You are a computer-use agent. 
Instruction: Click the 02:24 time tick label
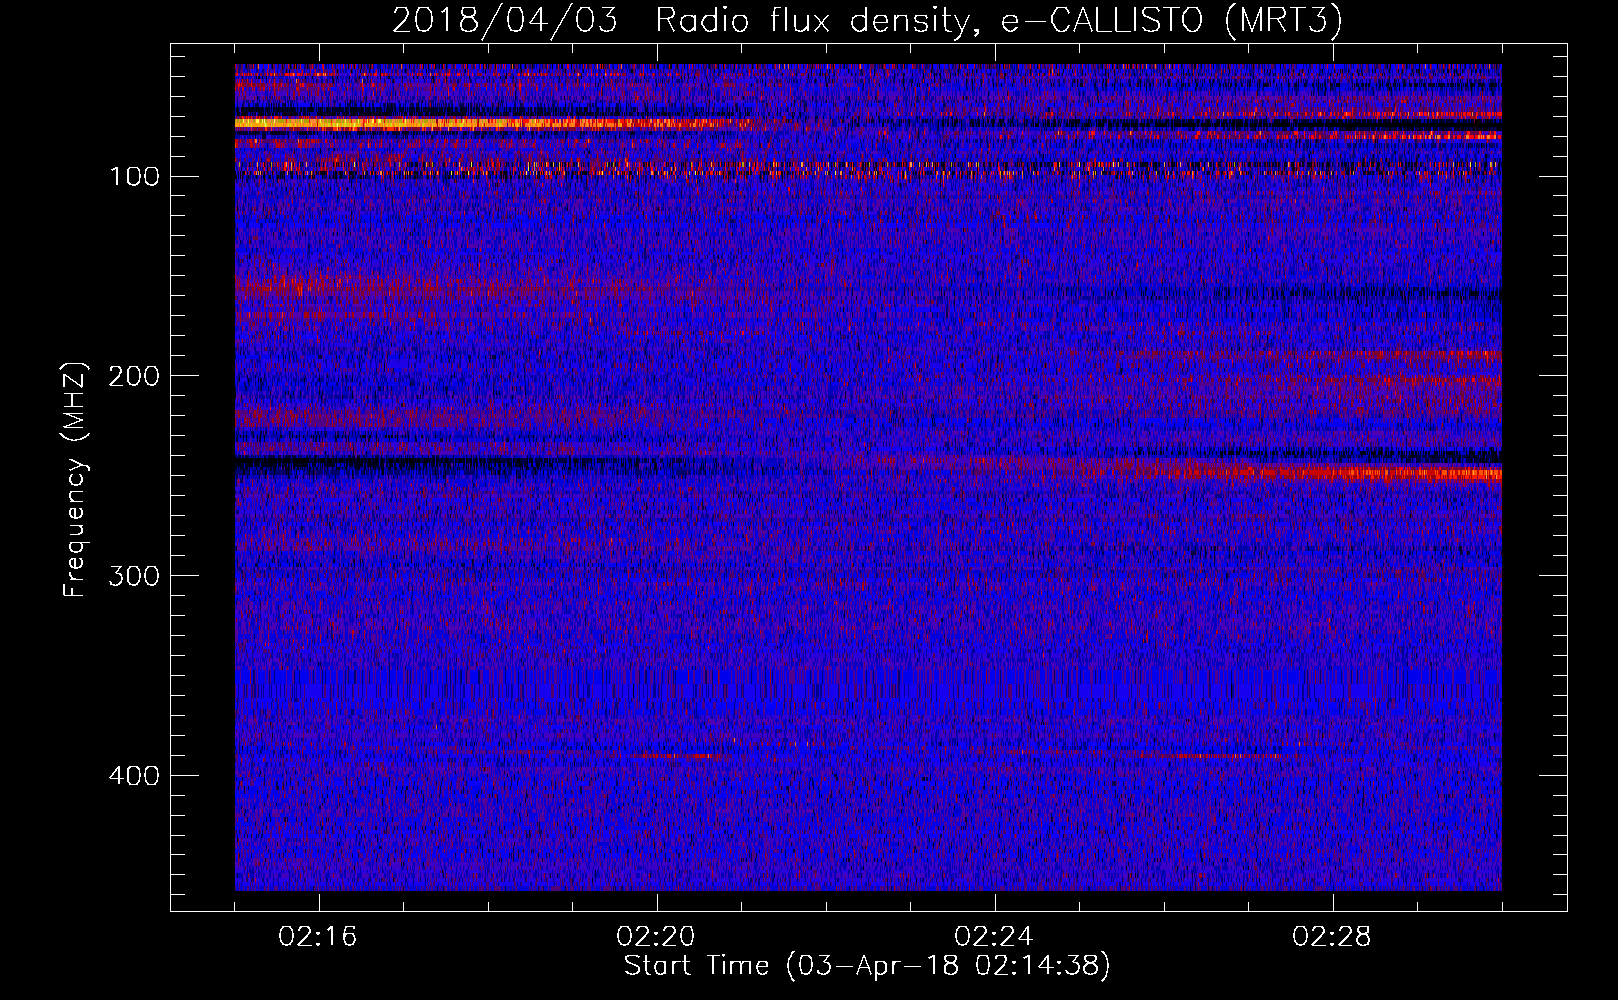click(x=994, y=937)
